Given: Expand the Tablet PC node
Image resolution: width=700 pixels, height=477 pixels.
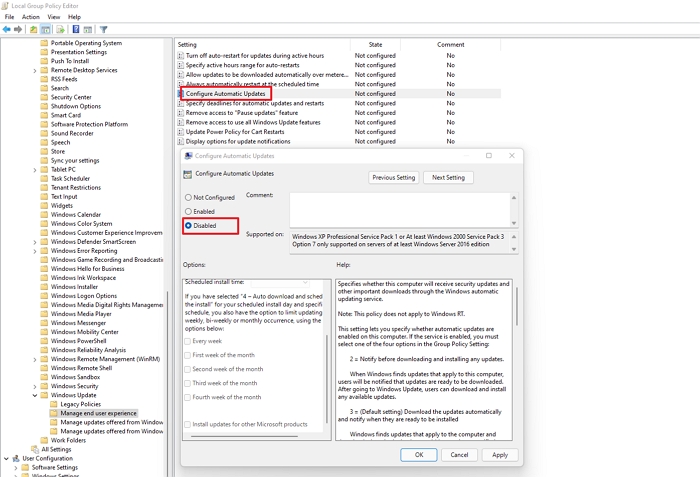Looking at the screenshot, I should coord(35,170).
